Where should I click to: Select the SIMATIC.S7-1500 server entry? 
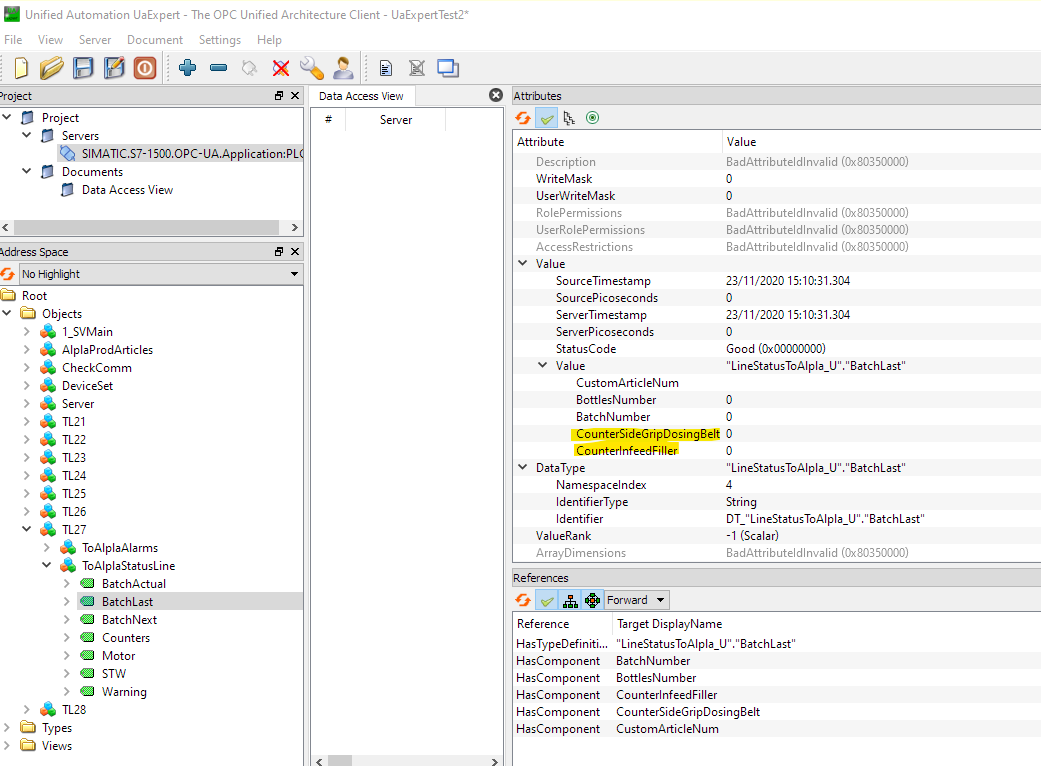(193, 154)
